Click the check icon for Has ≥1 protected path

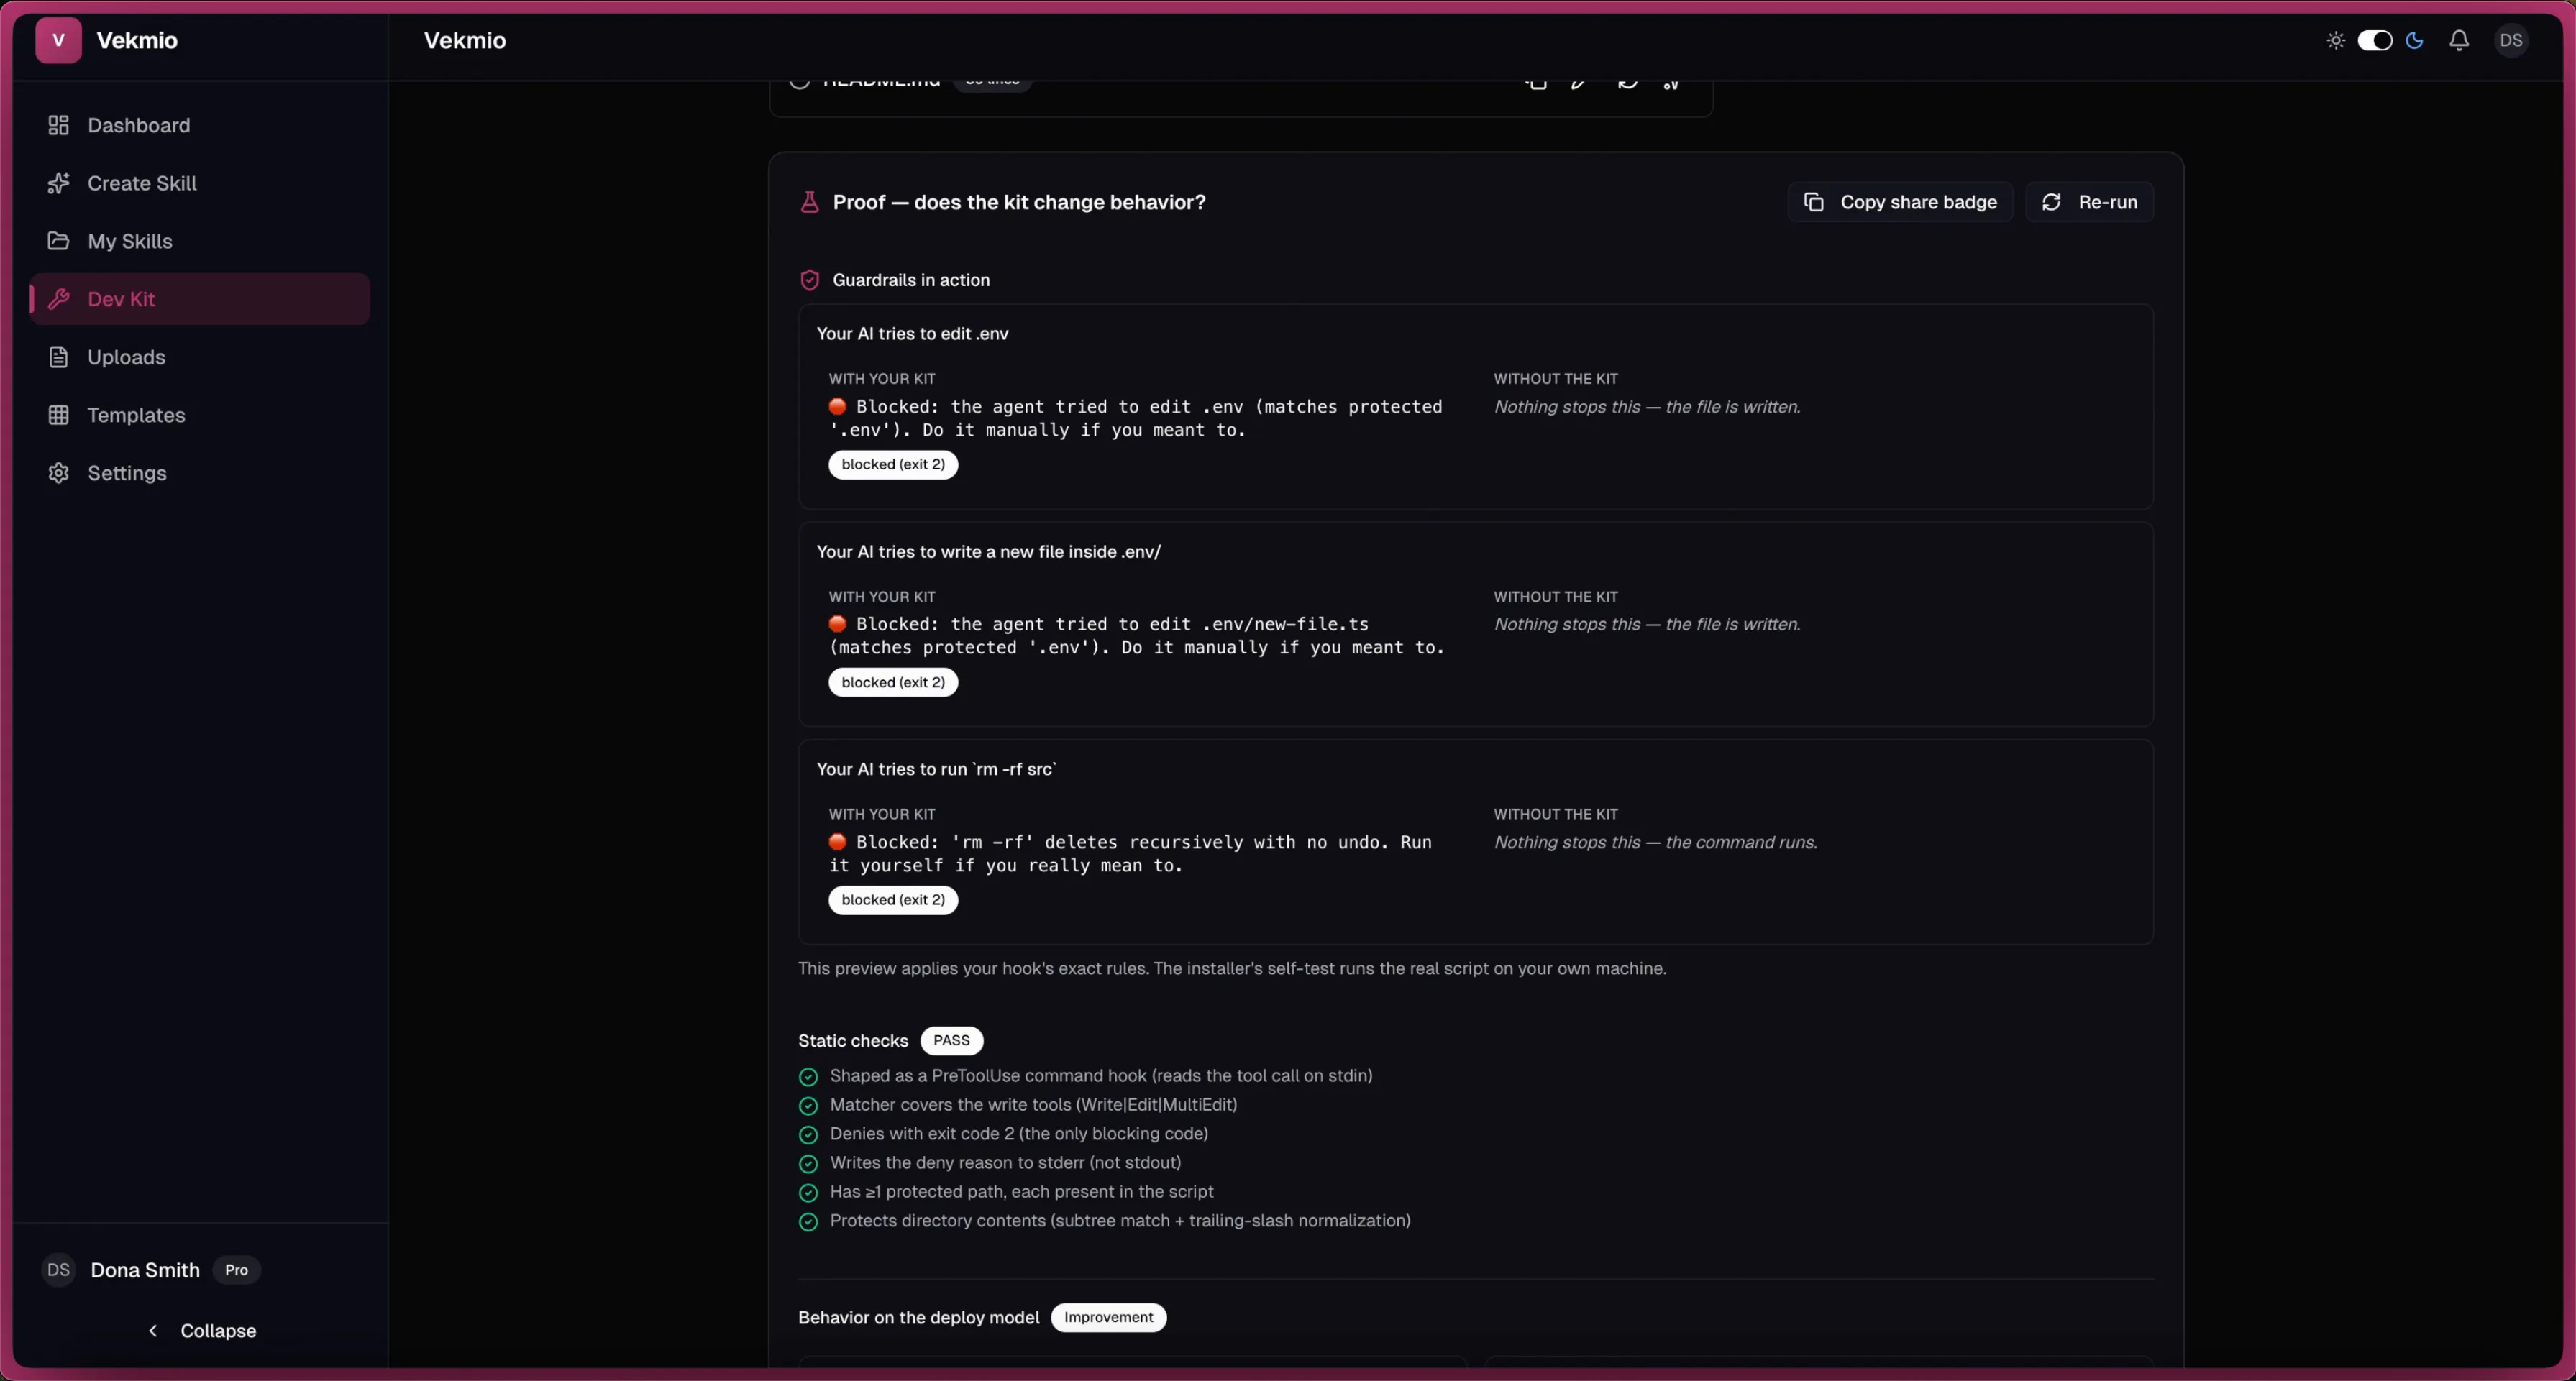click(x=808, y=1193)
